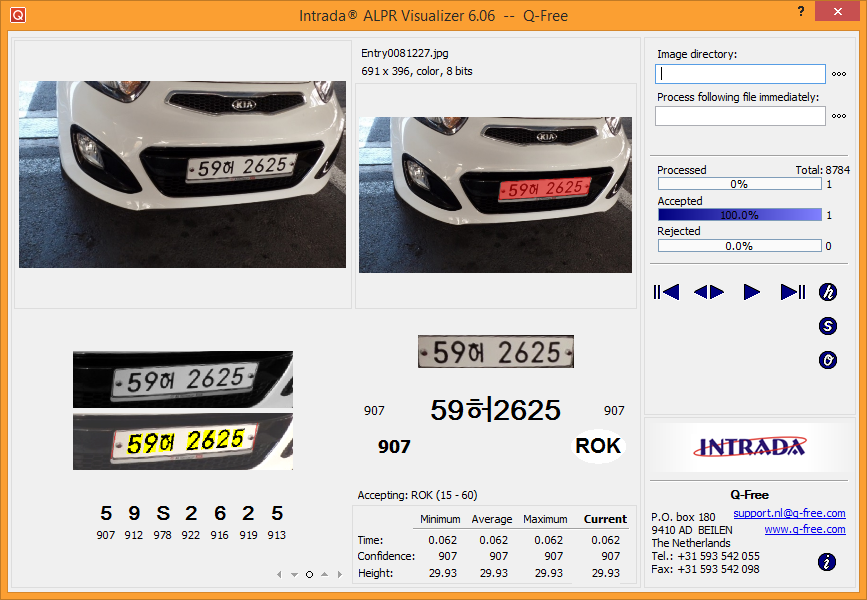This screenshot has height=600, width=867.
Task: Focus the 'Process following file immediately' input field
Action: tap(740, 116)
